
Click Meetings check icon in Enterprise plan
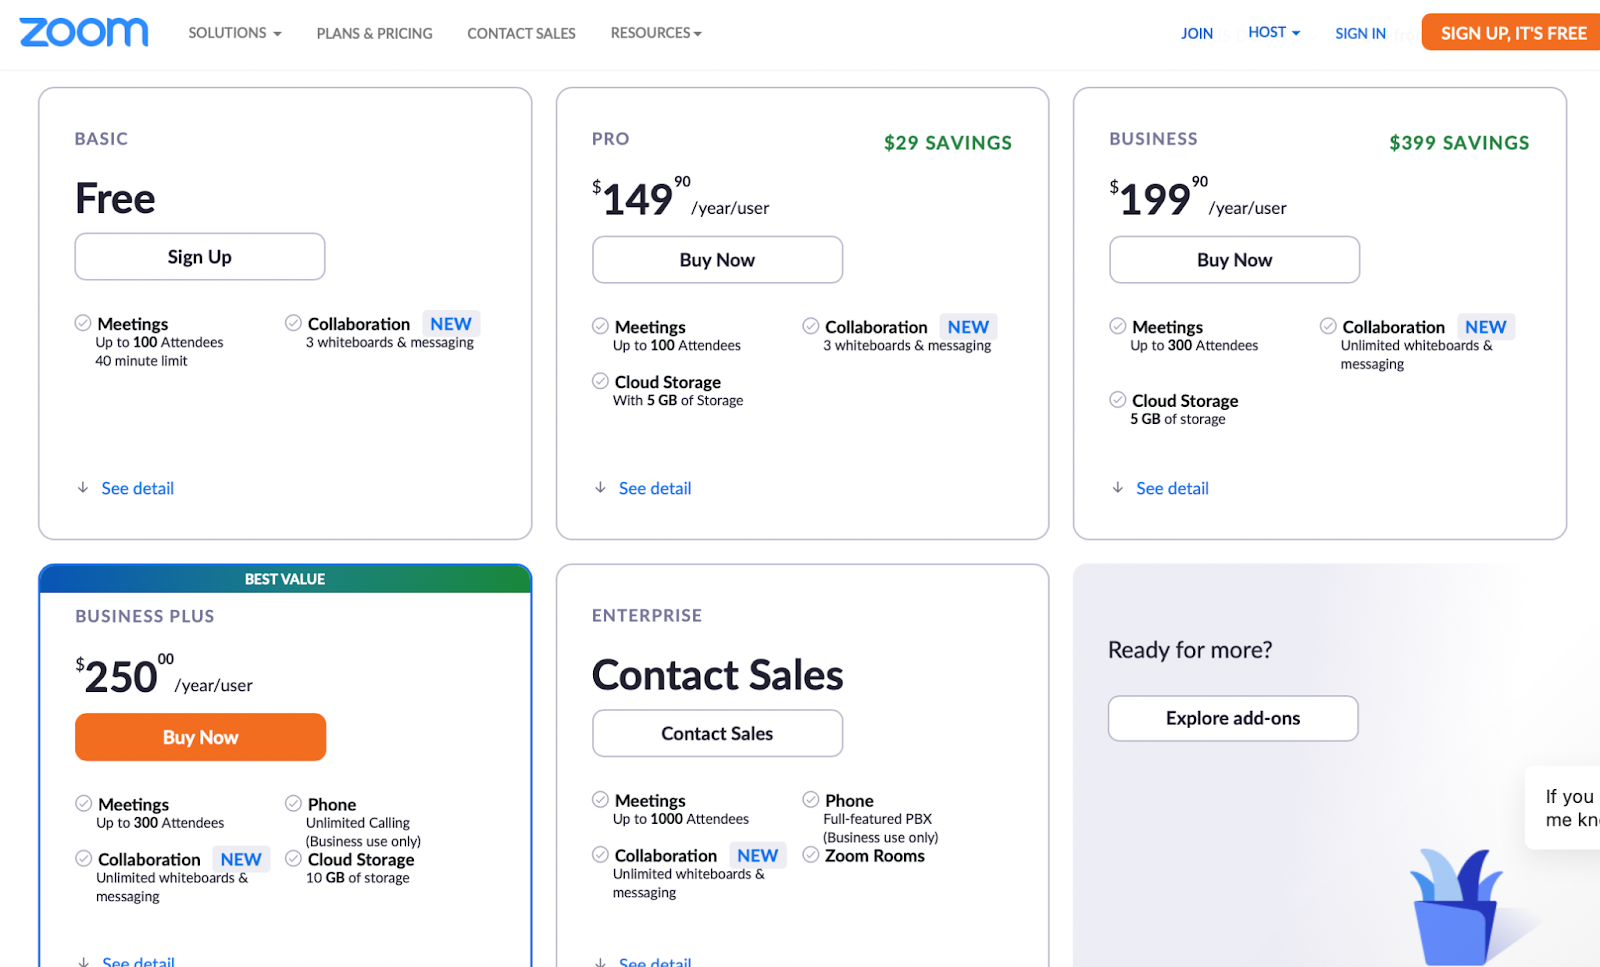(x=600, y=800)
